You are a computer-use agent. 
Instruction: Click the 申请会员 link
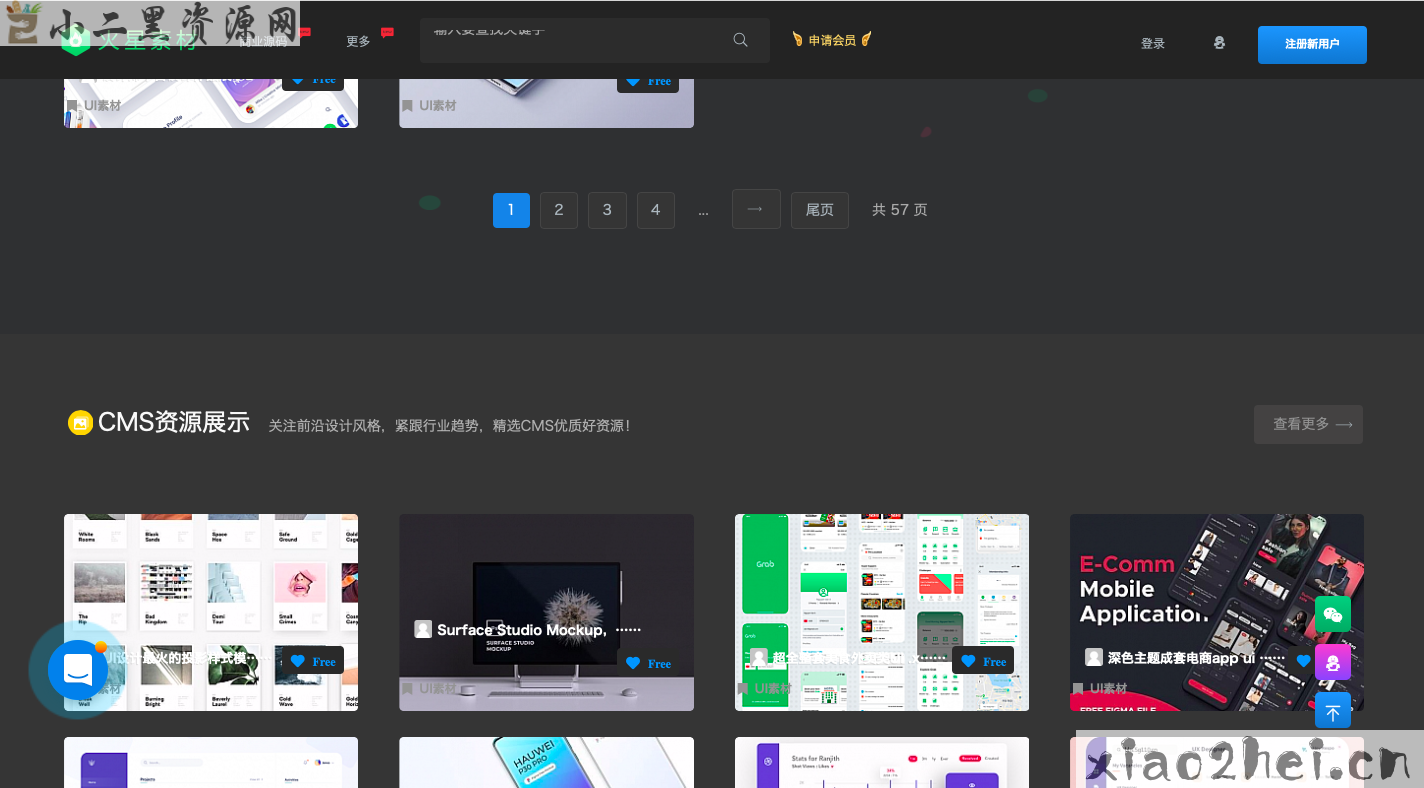832,40
